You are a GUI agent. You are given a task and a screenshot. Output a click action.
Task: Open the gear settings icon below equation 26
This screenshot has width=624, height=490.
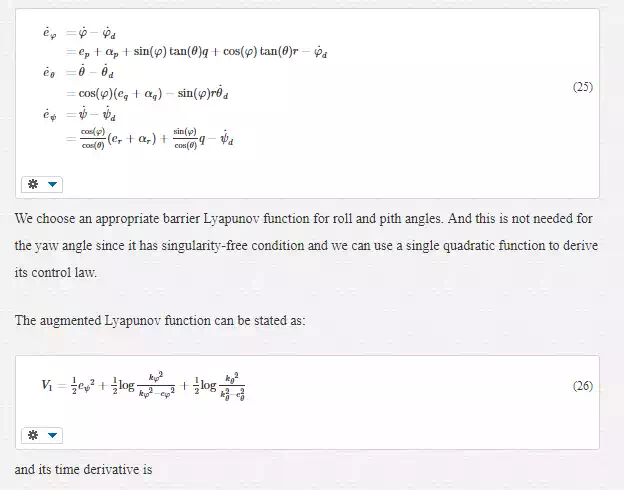coord(33,435)
